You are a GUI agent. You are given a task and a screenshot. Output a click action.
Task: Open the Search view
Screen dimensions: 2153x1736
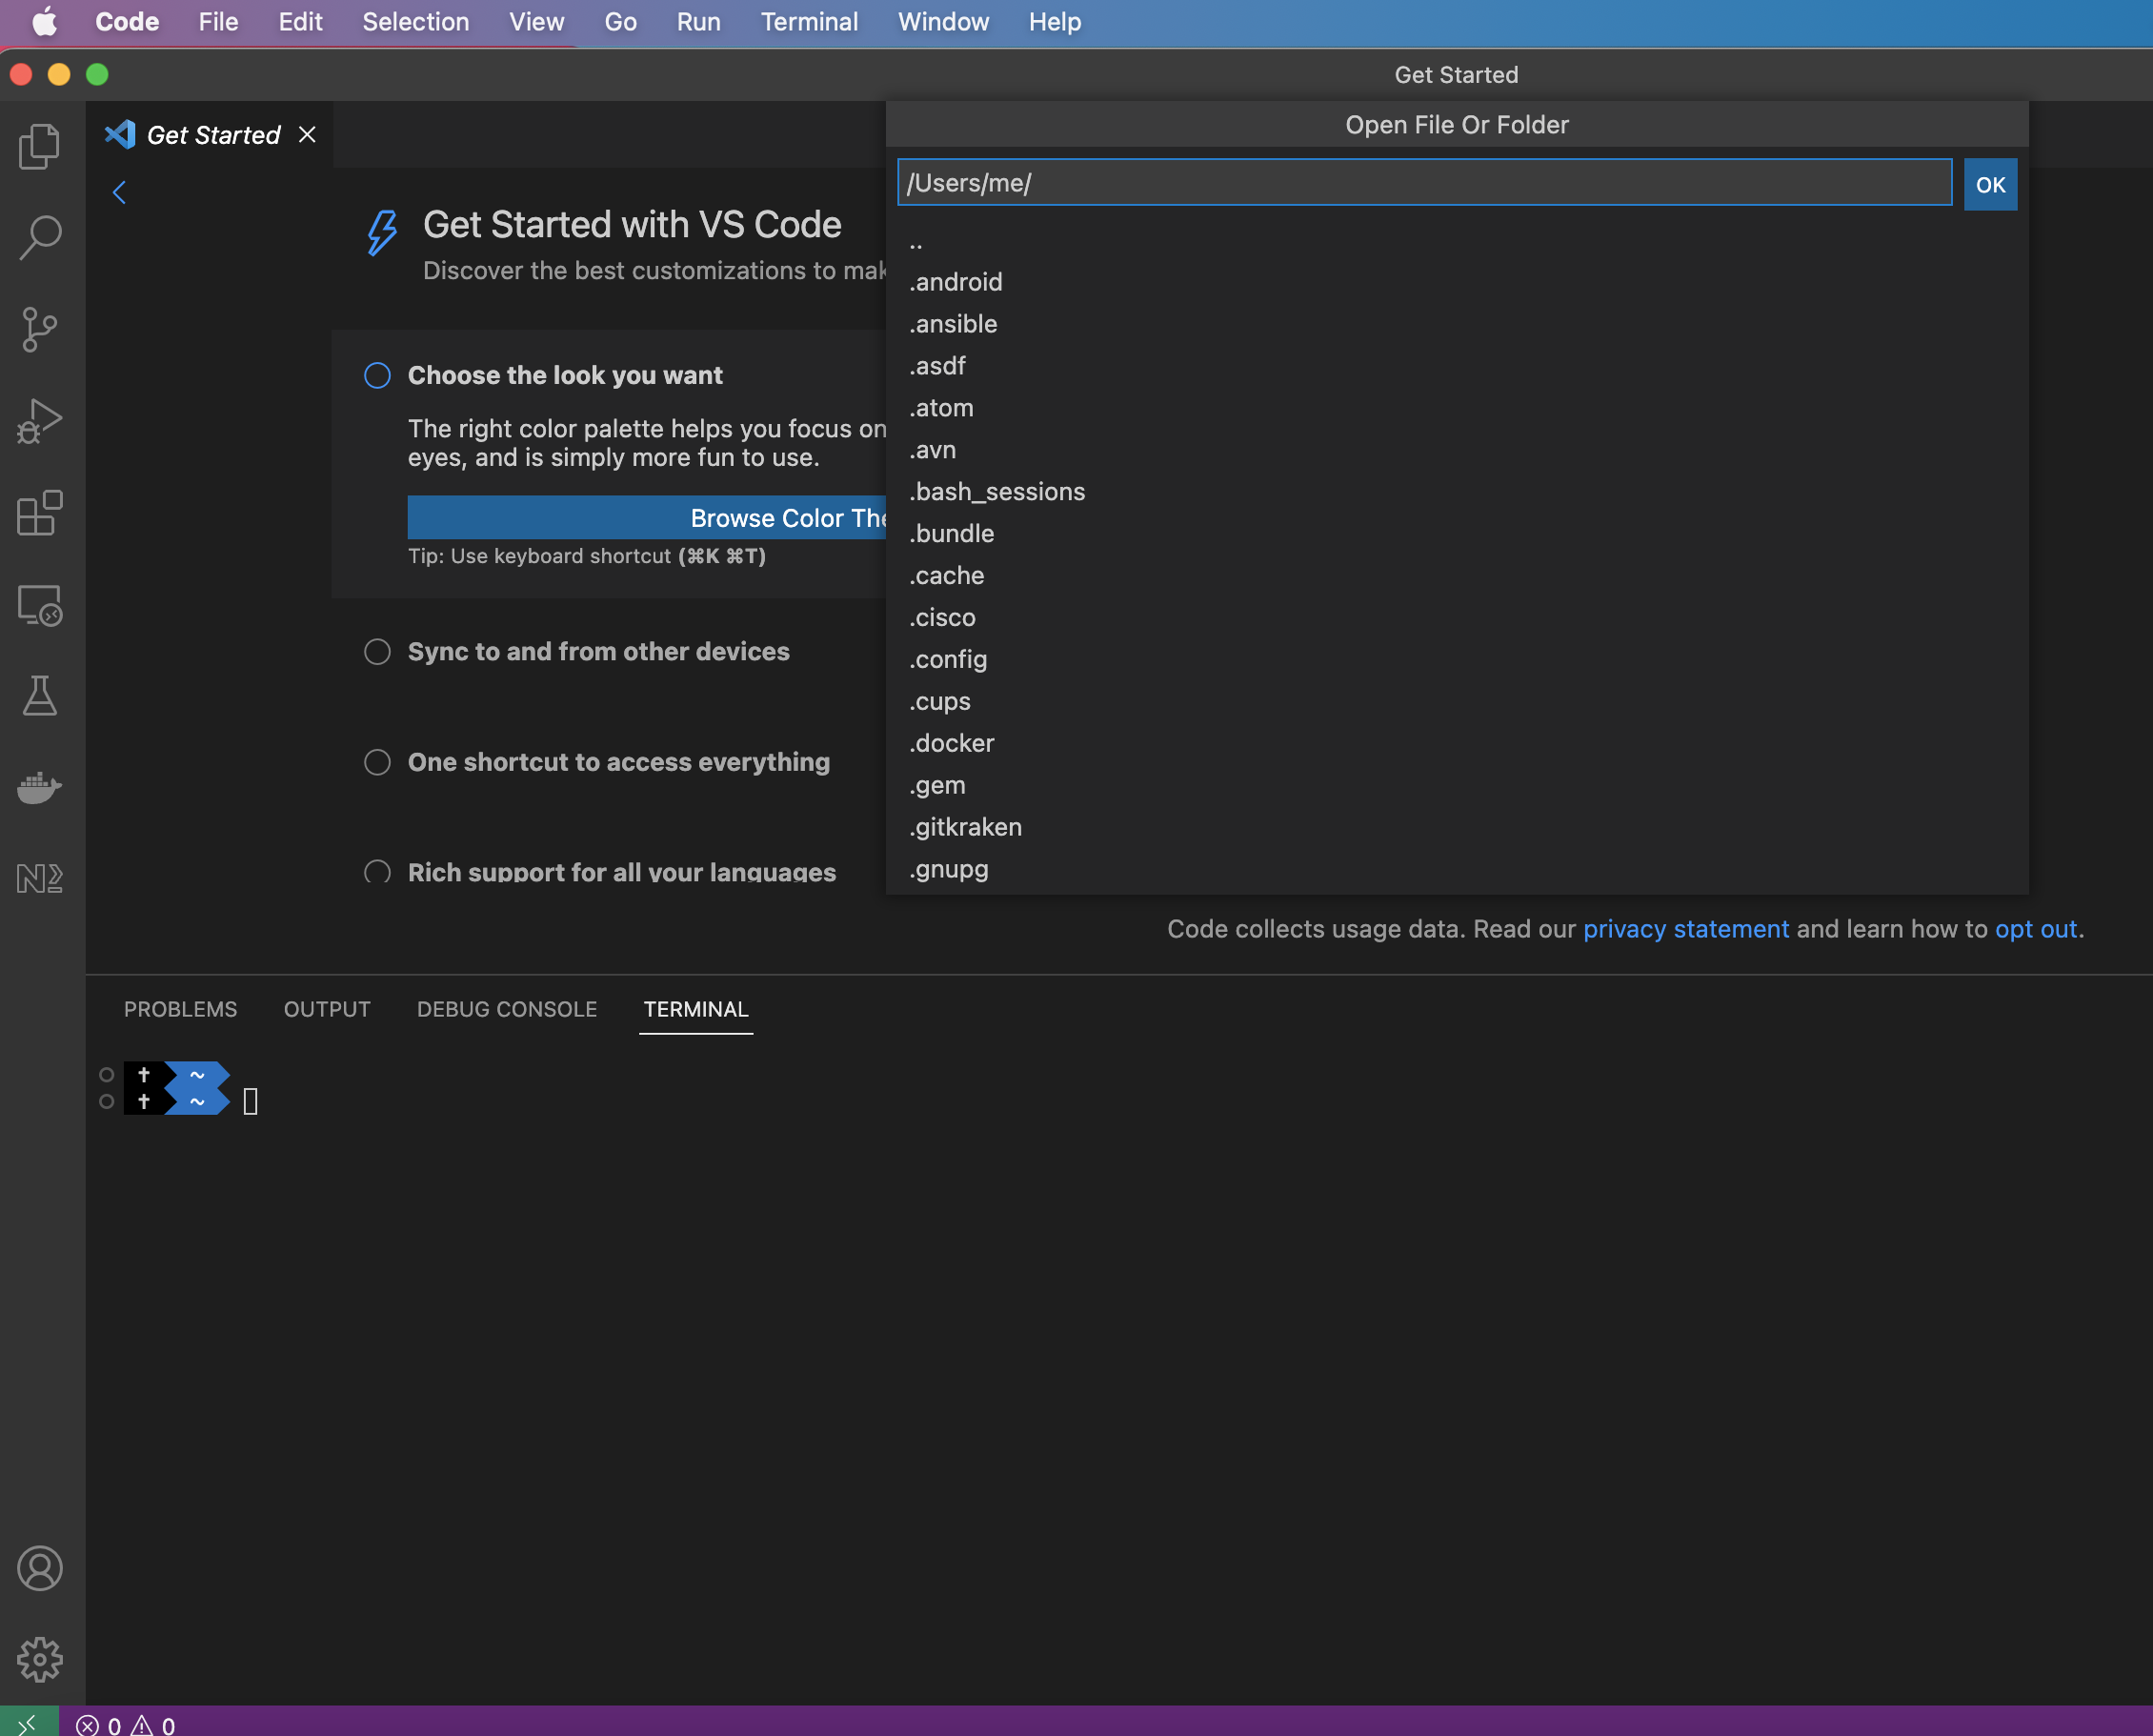(x=39, y=237)
